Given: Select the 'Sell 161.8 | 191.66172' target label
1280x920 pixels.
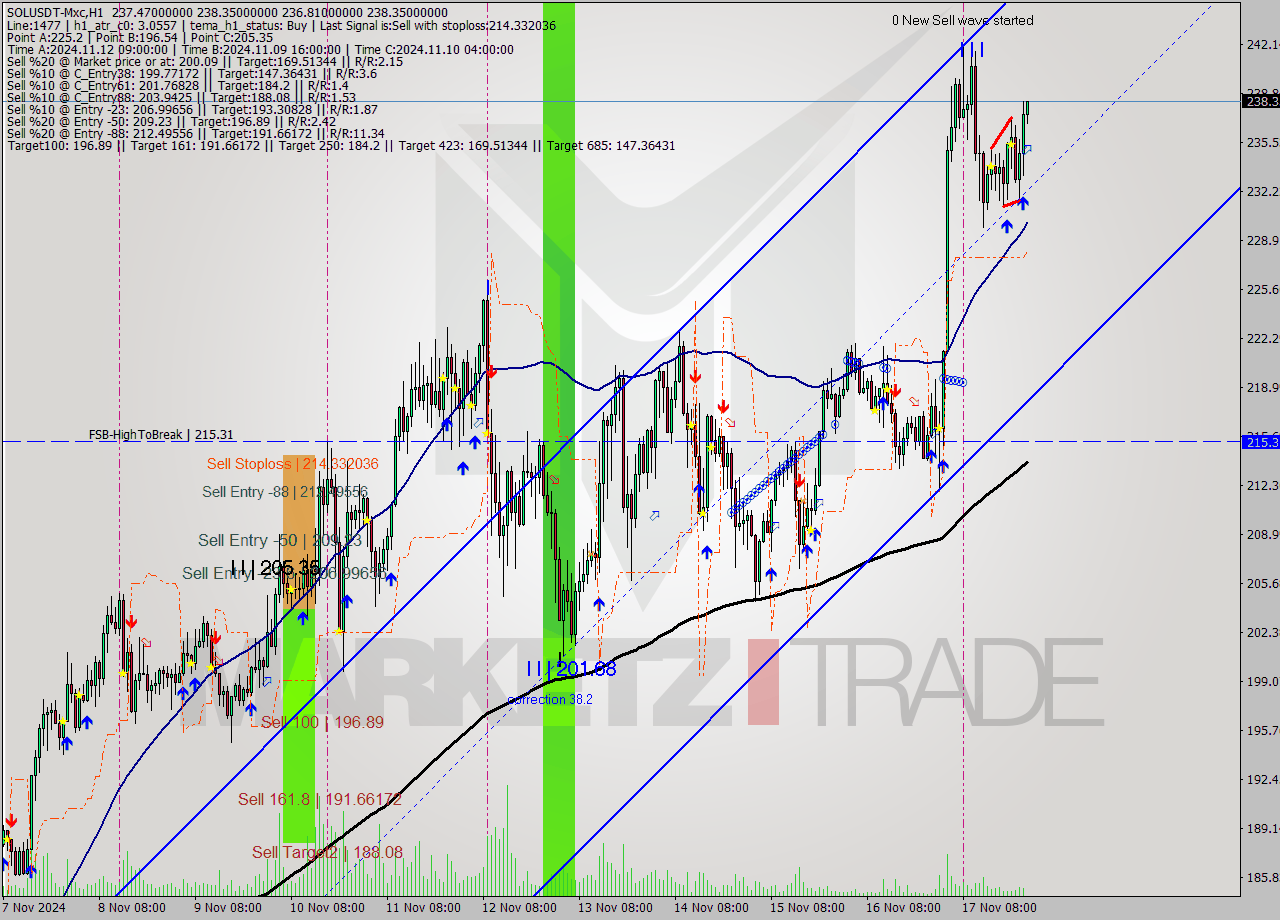Looking at the screenshot, I should pos(320,799).
